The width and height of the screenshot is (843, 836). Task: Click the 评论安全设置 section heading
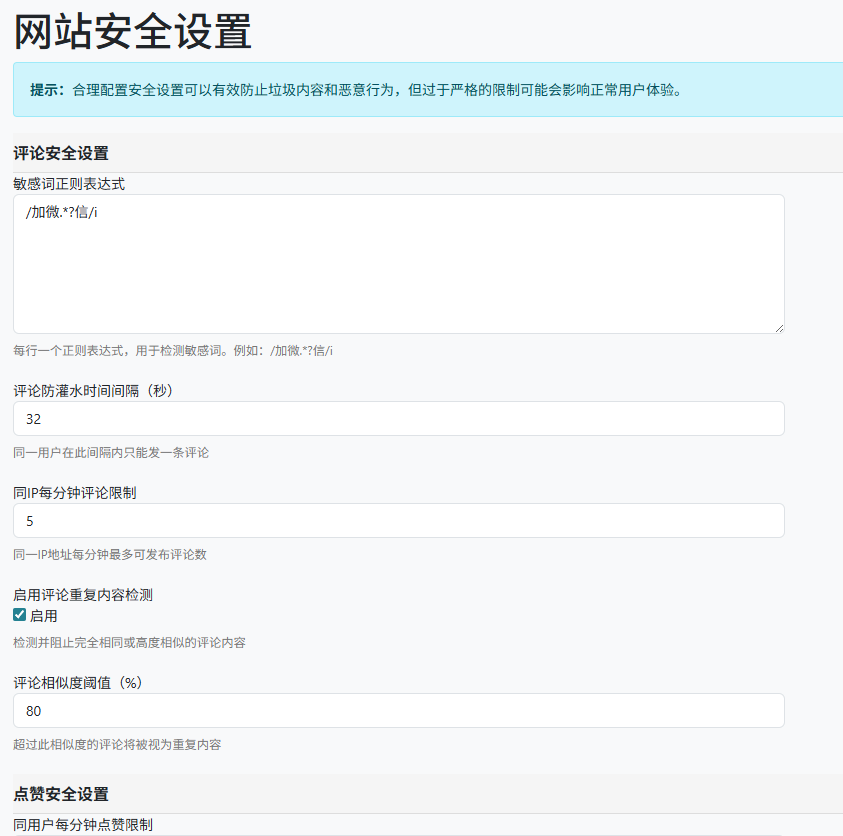pos(61,153)
